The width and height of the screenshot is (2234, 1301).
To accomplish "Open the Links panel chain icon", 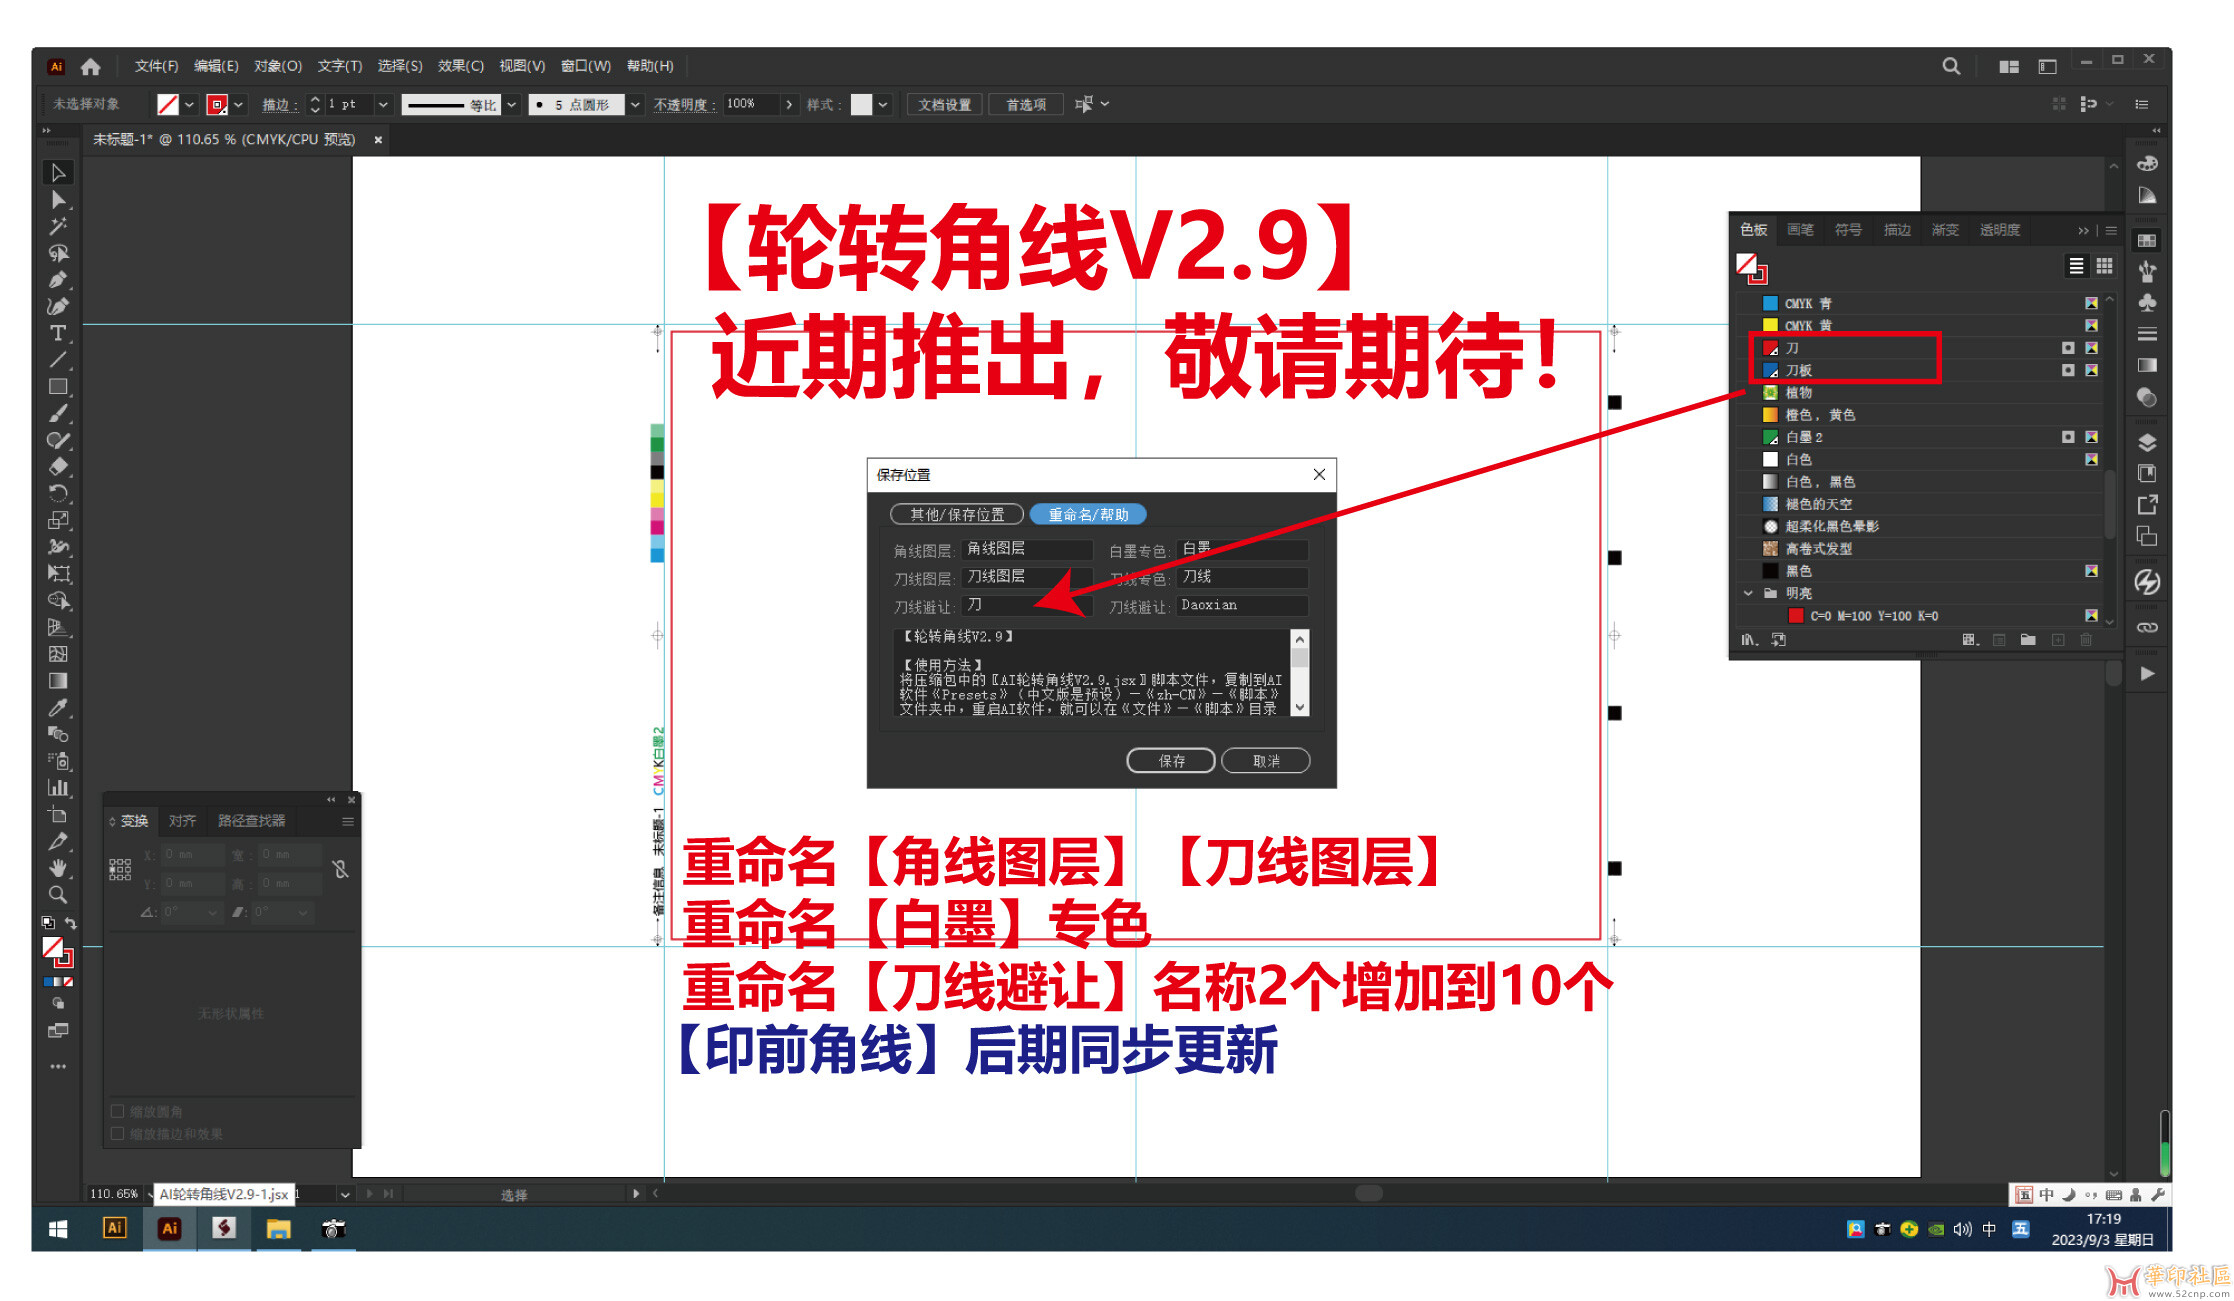I will (2147, 628).
